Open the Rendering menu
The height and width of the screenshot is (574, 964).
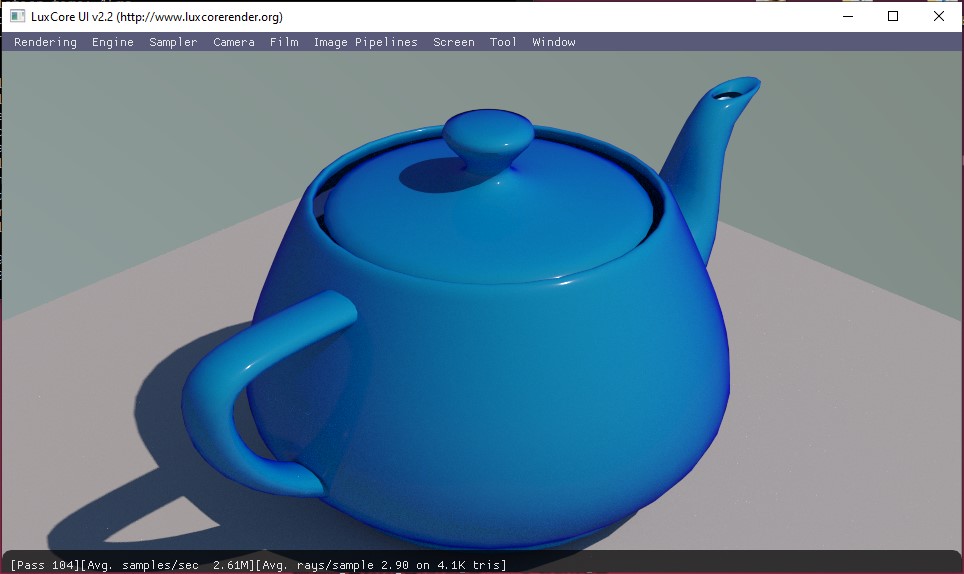point(45,42)
